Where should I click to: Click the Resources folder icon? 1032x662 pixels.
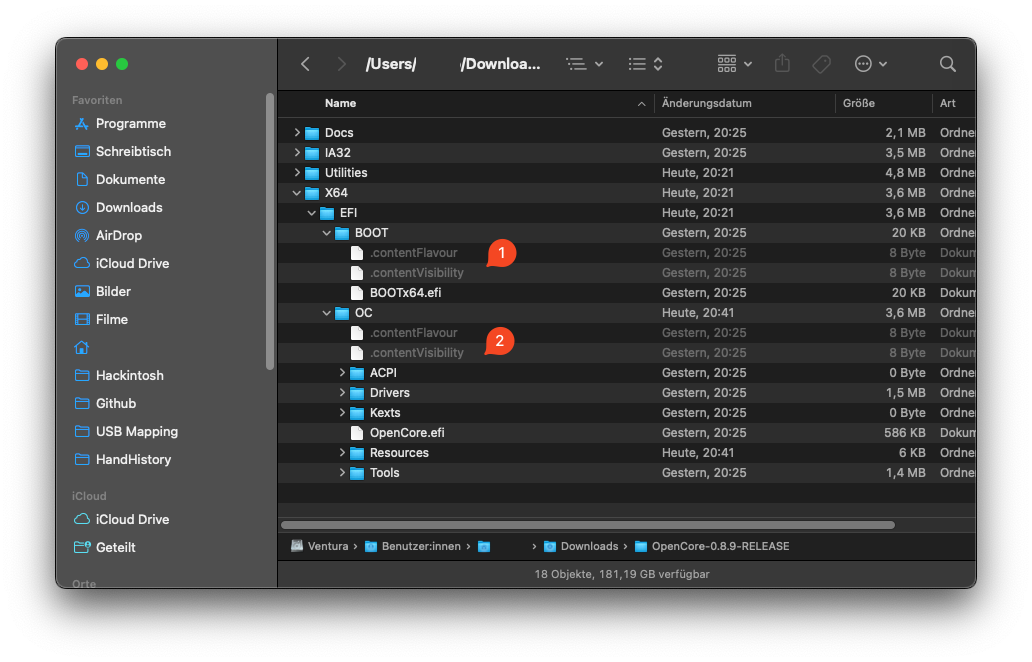(357, 453)
